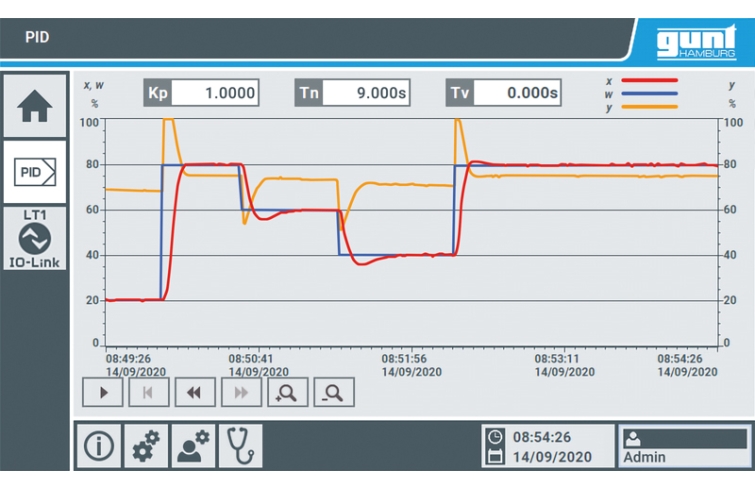Click the 08:54:26 axis time label

(680, 359)
